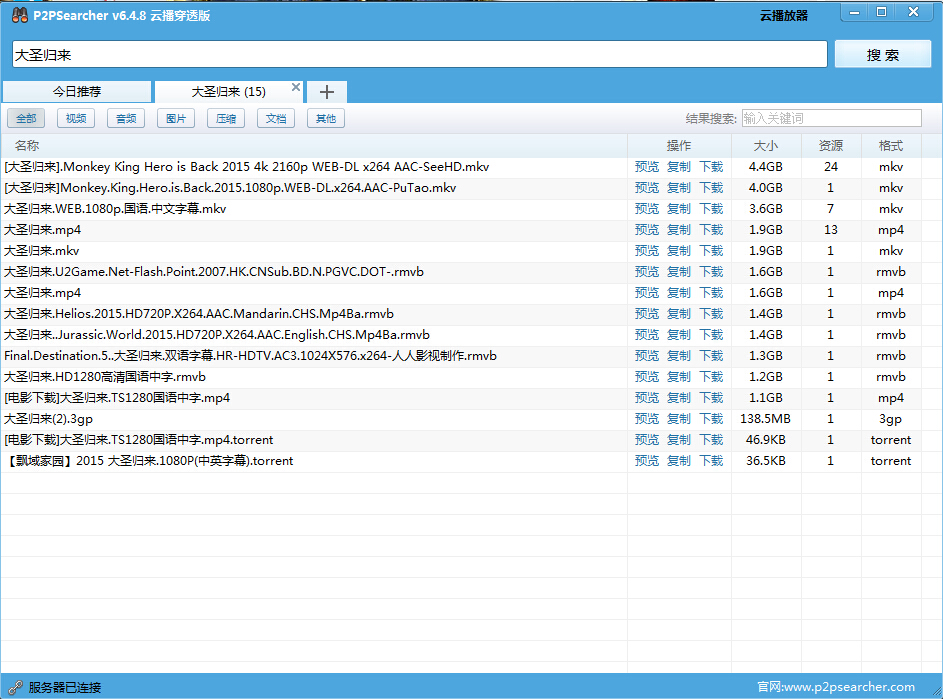Click the 结果搜索 keyword input field
This screenshot has height=699, width=943.
[x=831, y=118]
